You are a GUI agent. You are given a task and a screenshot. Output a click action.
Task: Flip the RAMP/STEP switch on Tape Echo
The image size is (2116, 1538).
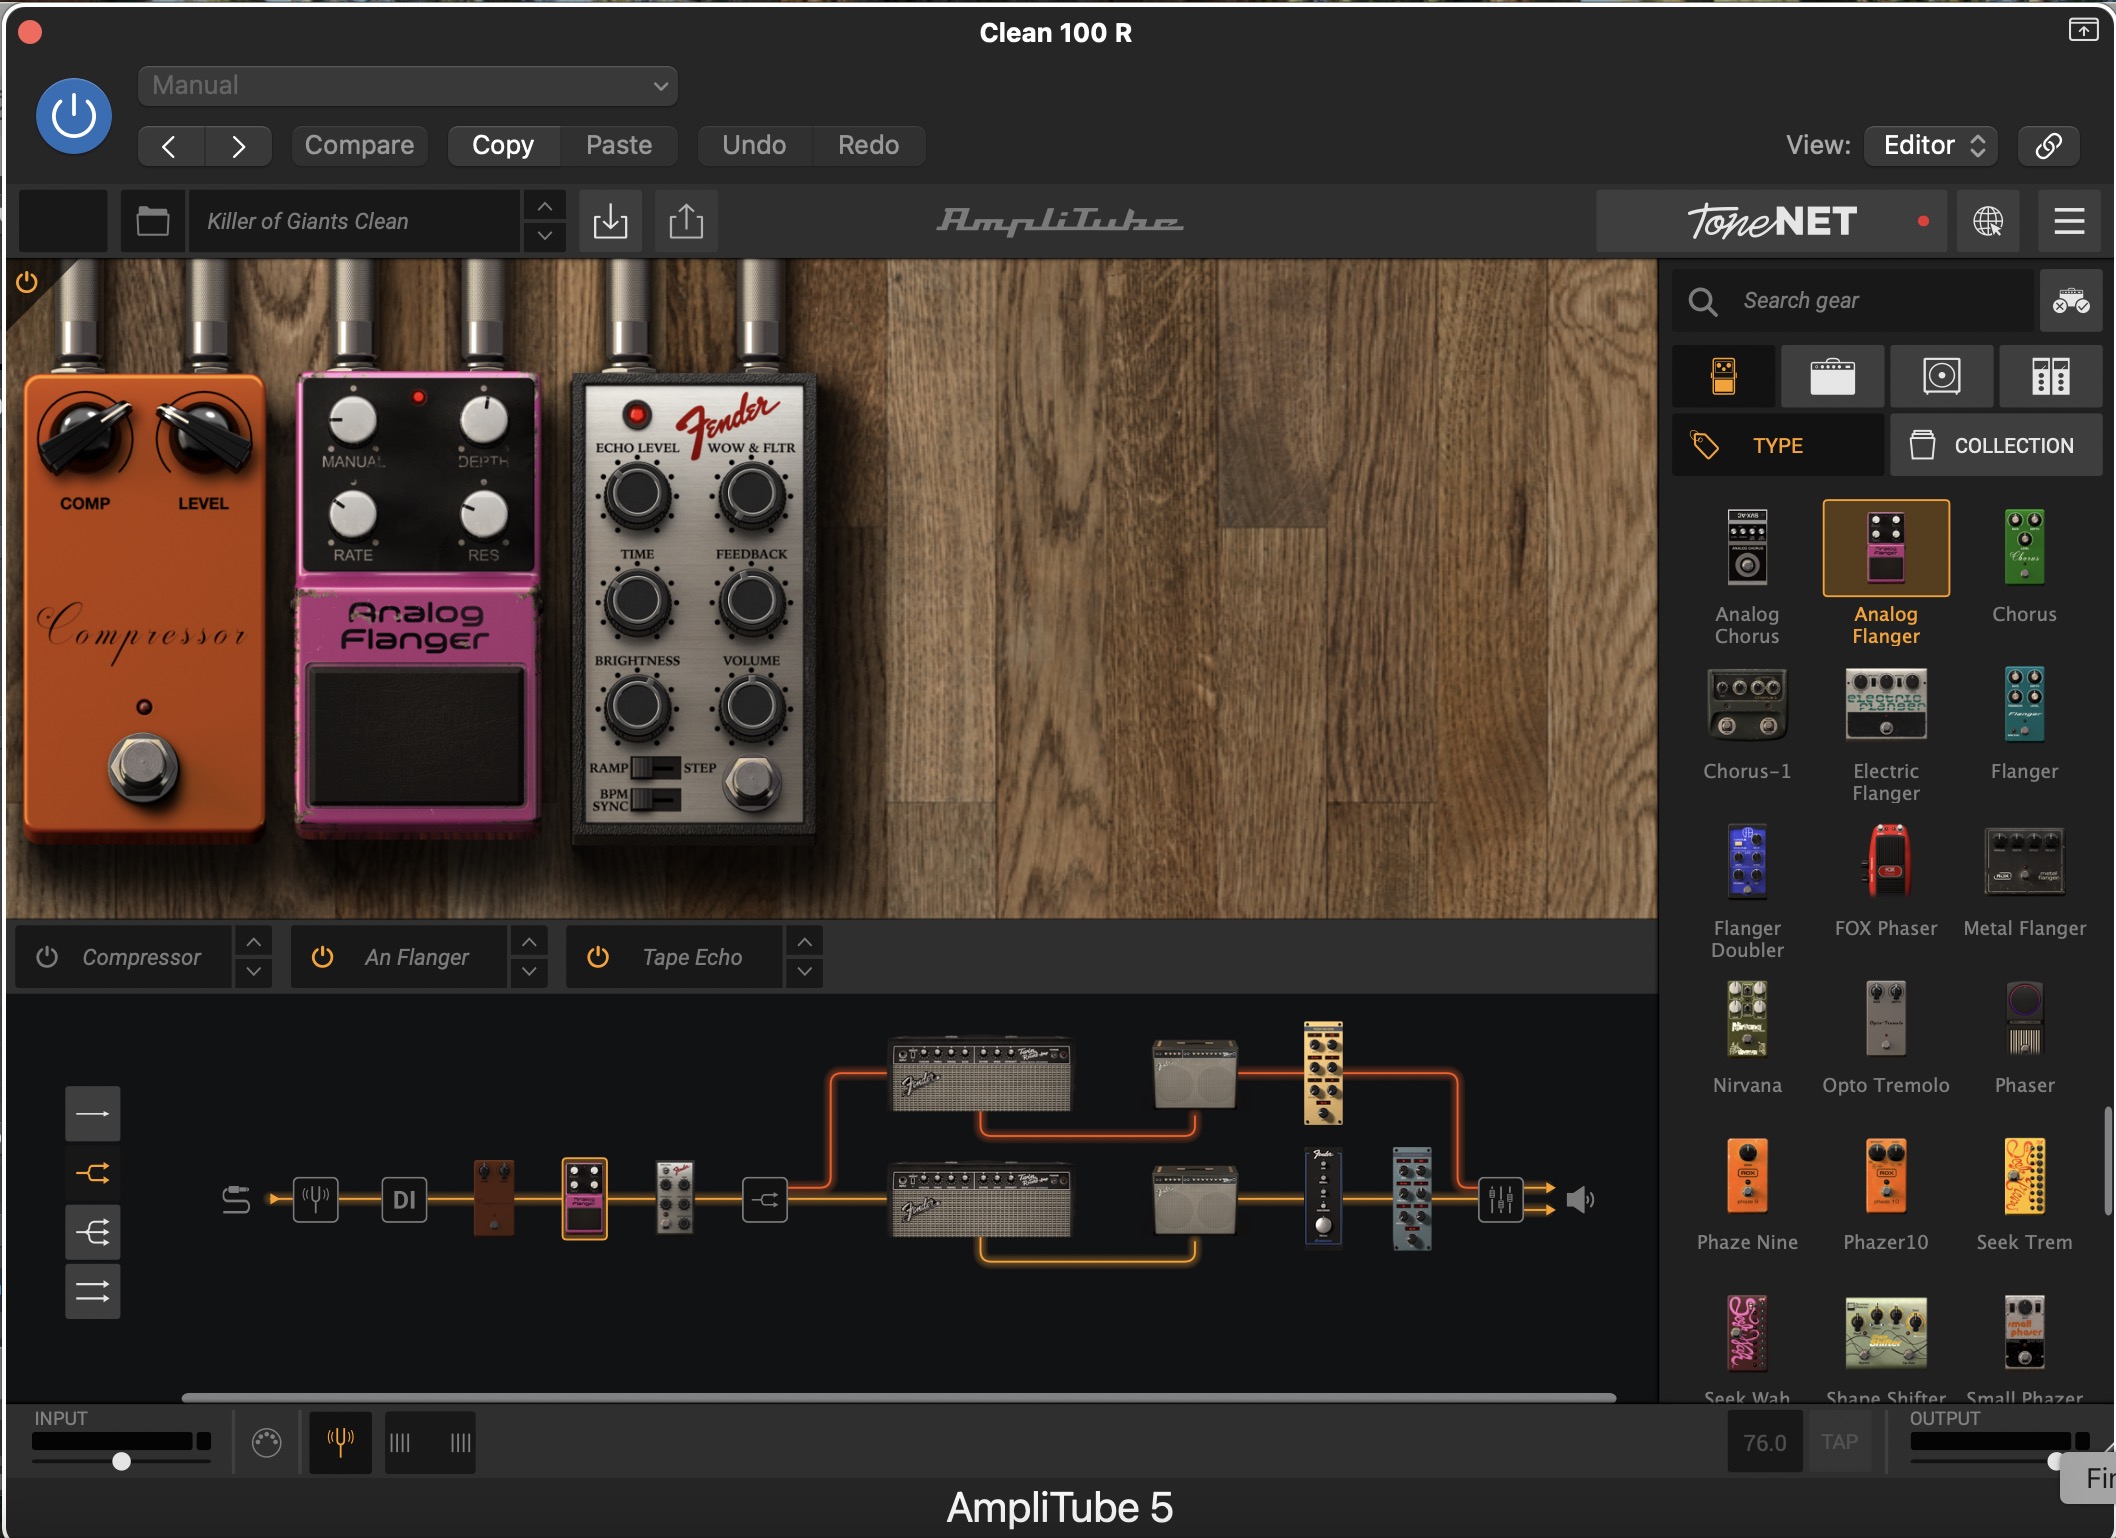[x=656, y=768]
